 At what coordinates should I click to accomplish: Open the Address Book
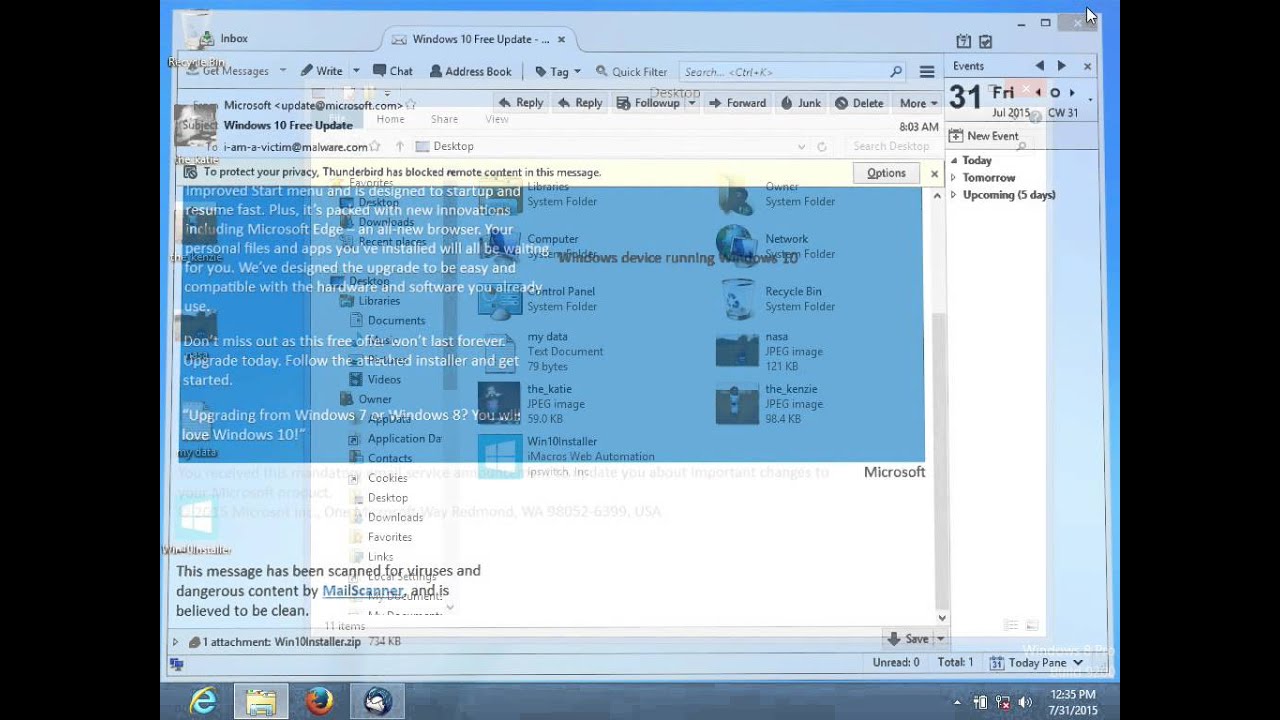pos(470,71)
